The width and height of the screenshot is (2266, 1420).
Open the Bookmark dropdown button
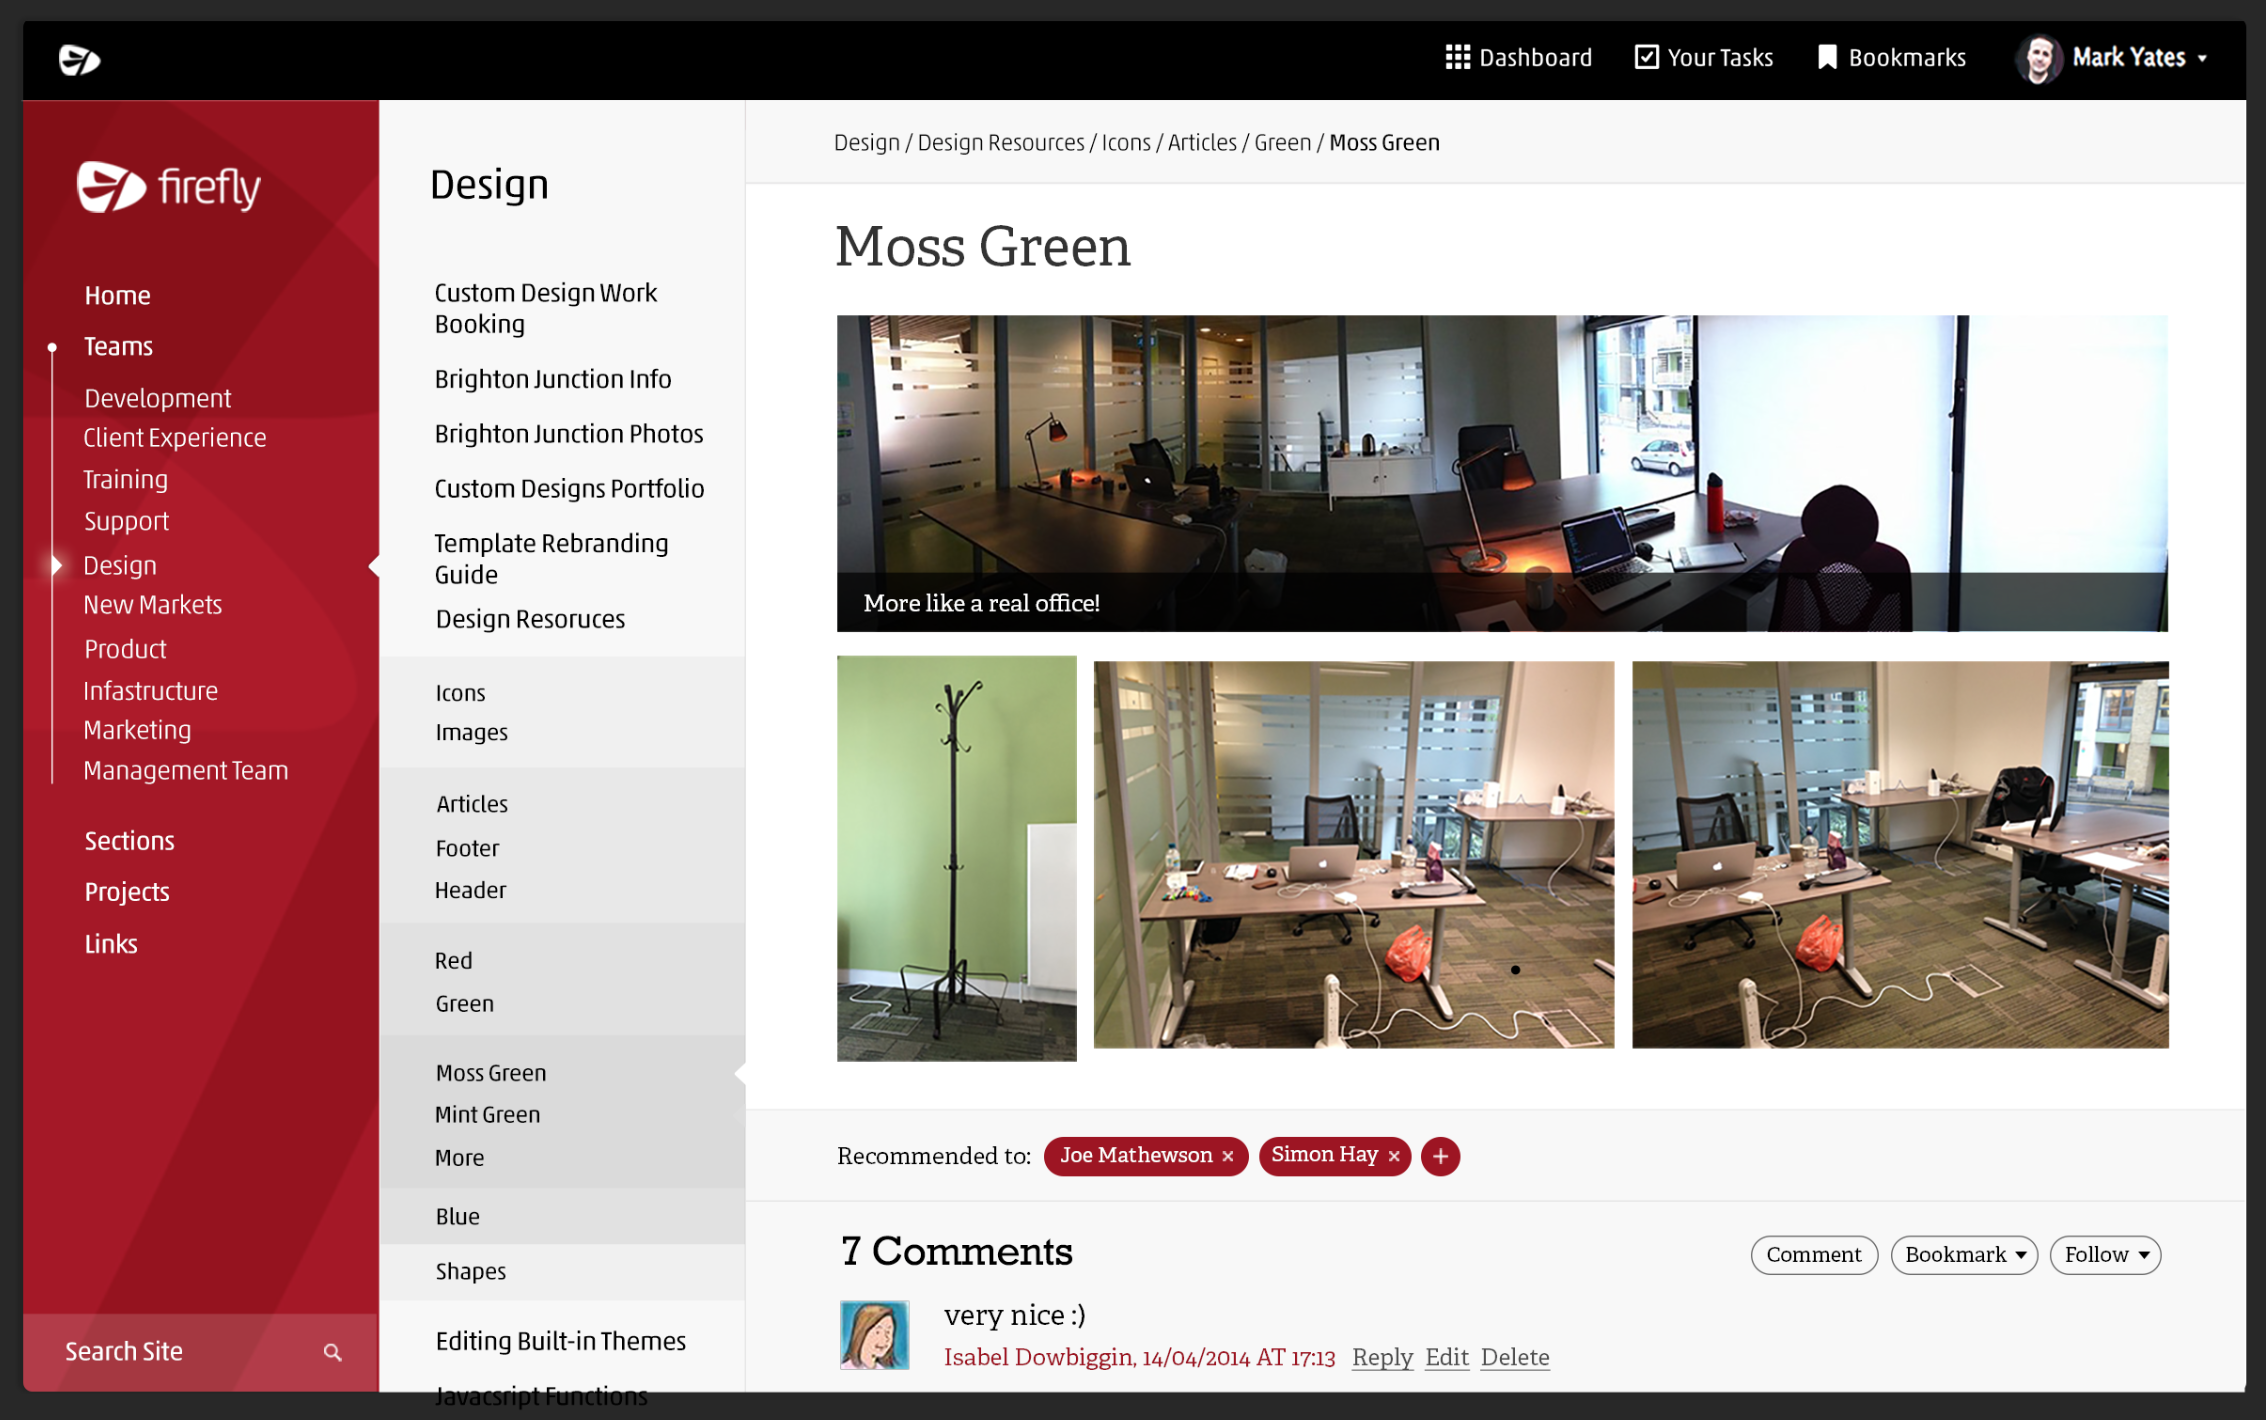[1964, 1254]
